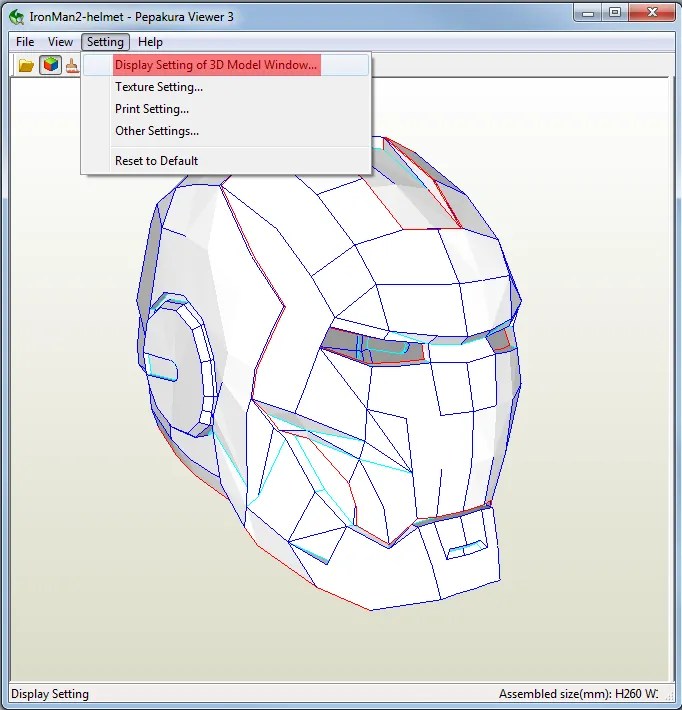Click the Pepakura app icon in title bar

coord(17,17)
